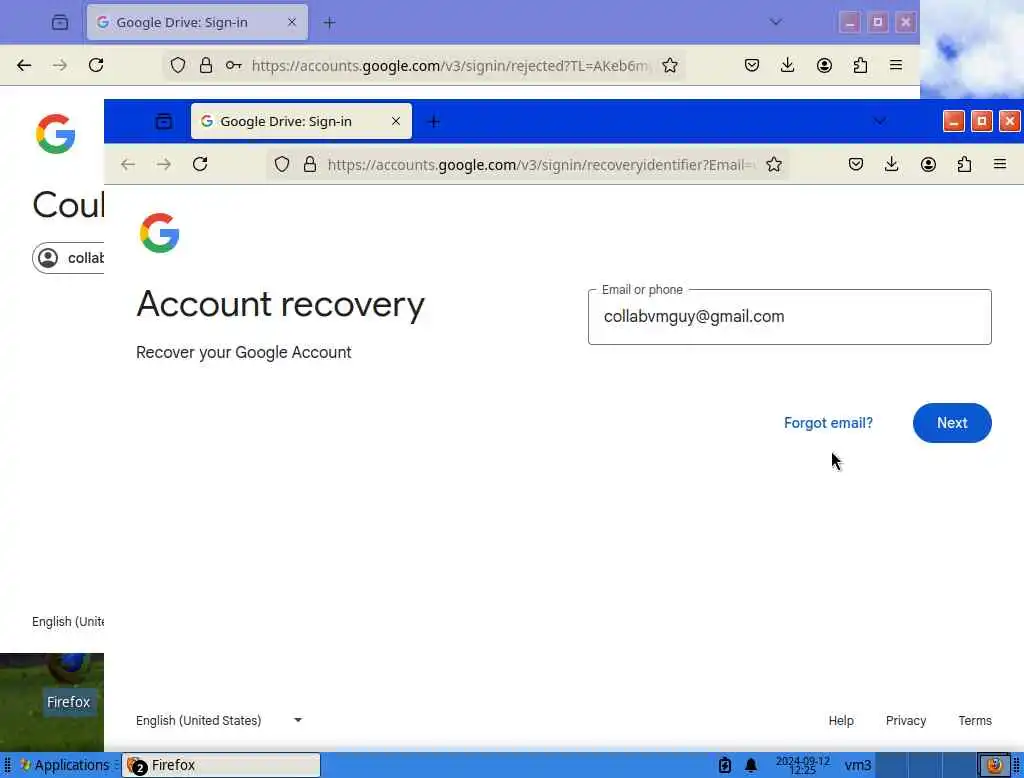Reload page in front Firefox window
The width and height of the screenshot is (1024, 778).
(200, 164)
